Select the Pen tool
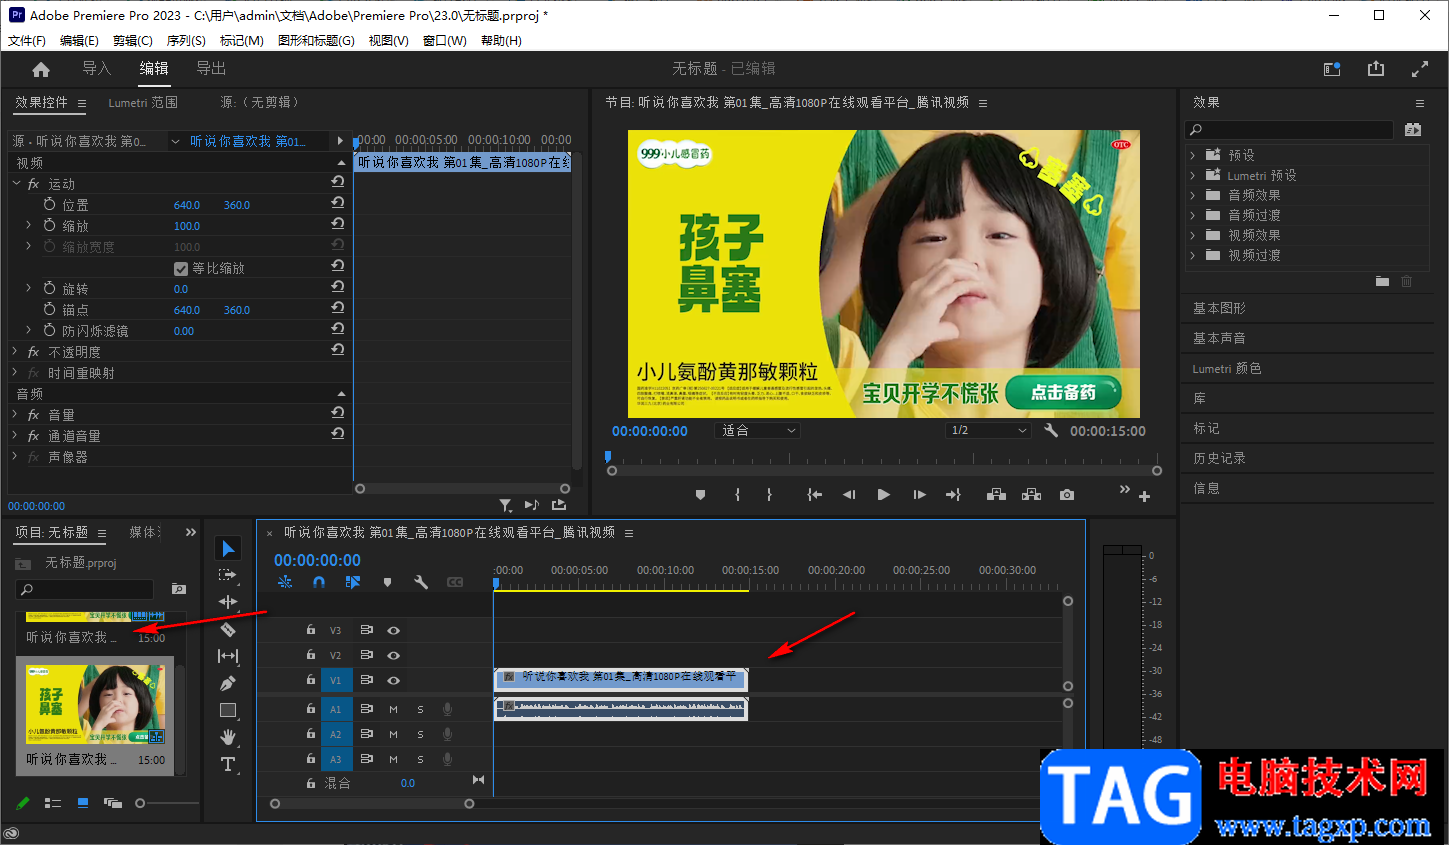1449x845 pixels. (228, 683)
